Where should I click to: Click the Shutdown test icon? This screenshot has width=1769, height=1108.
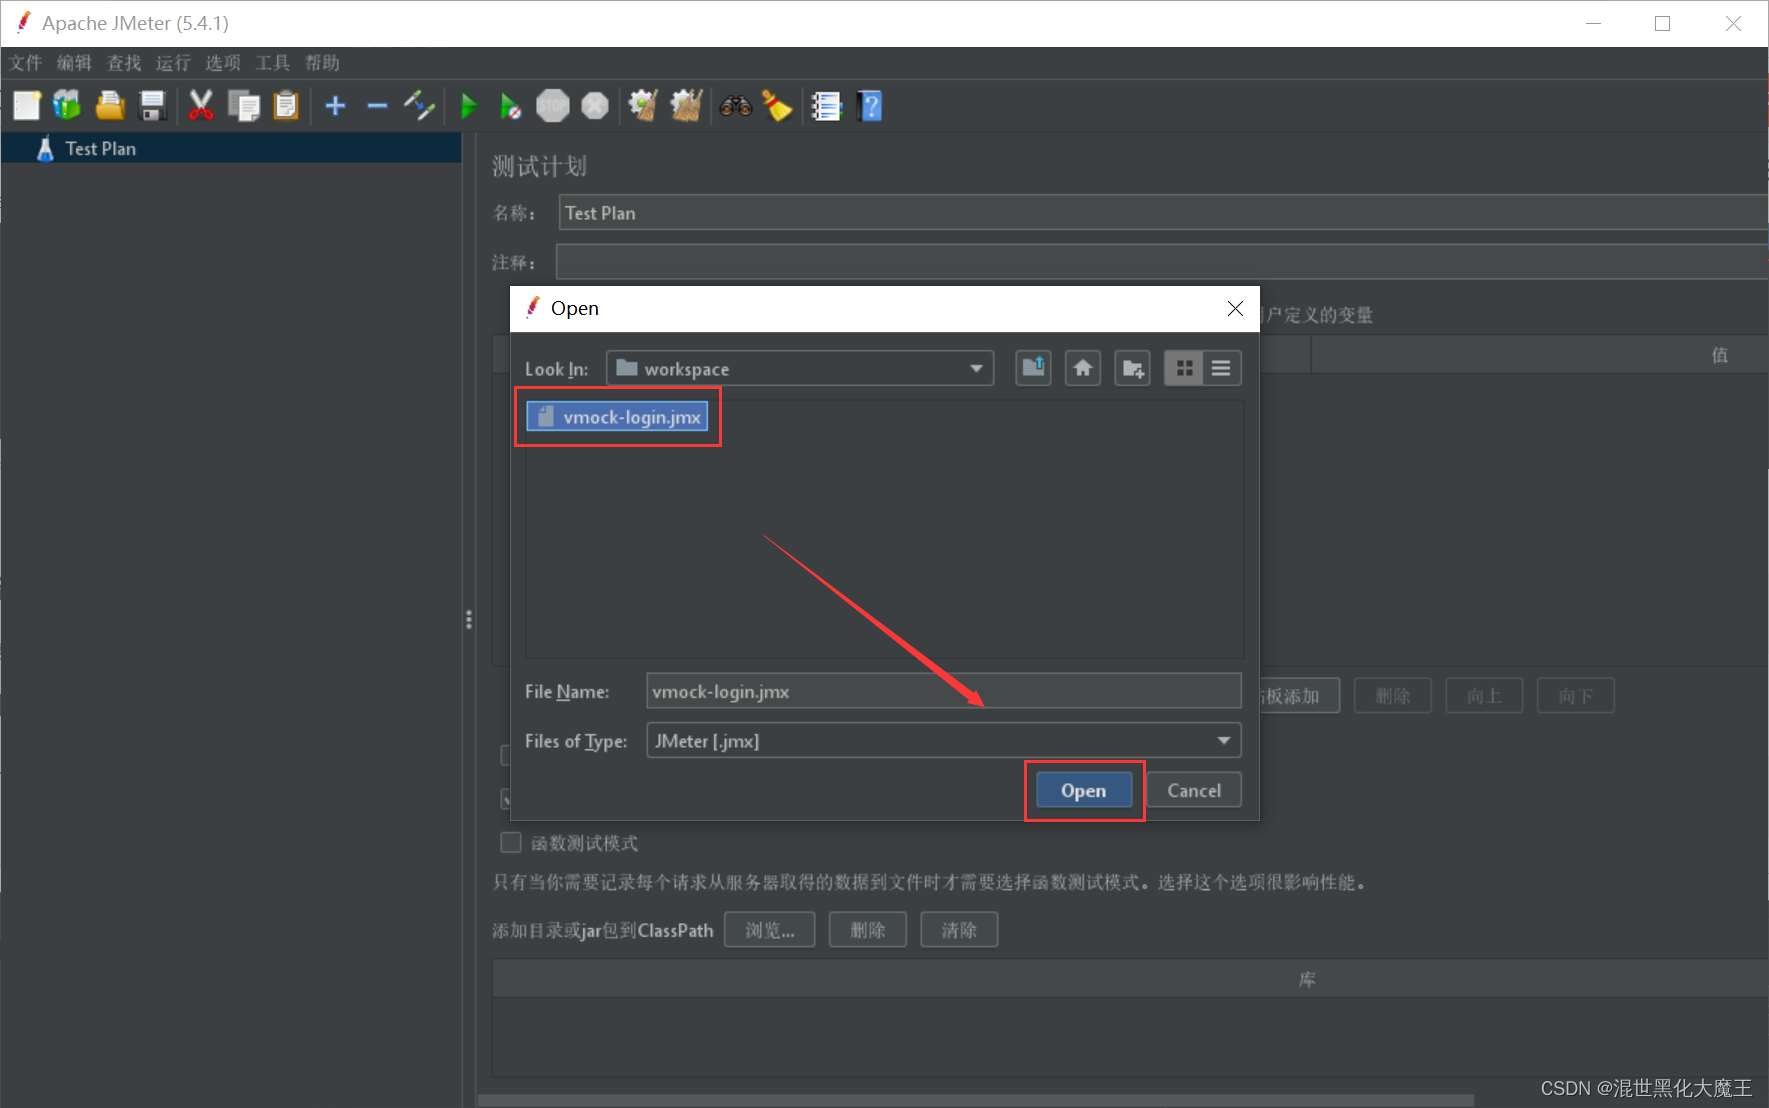tap(595, 105)
